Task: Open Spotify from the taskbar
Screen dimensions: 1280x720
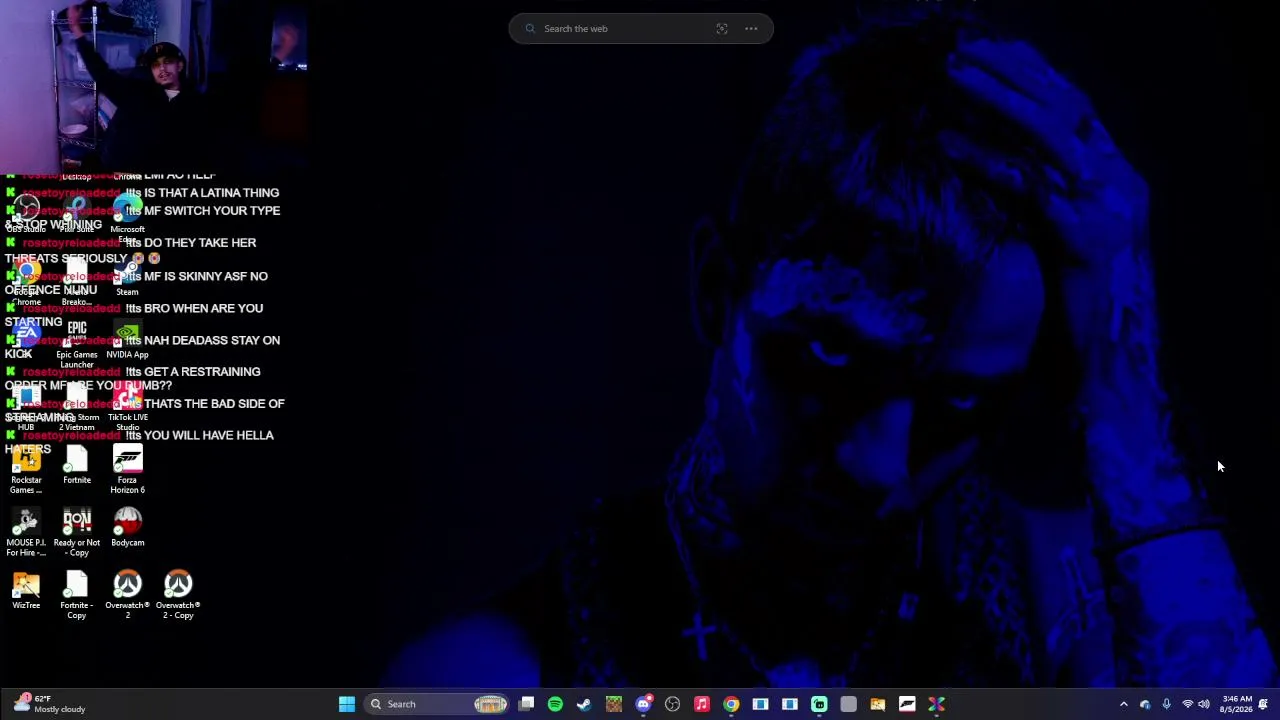Action: [x=555, y=704]
